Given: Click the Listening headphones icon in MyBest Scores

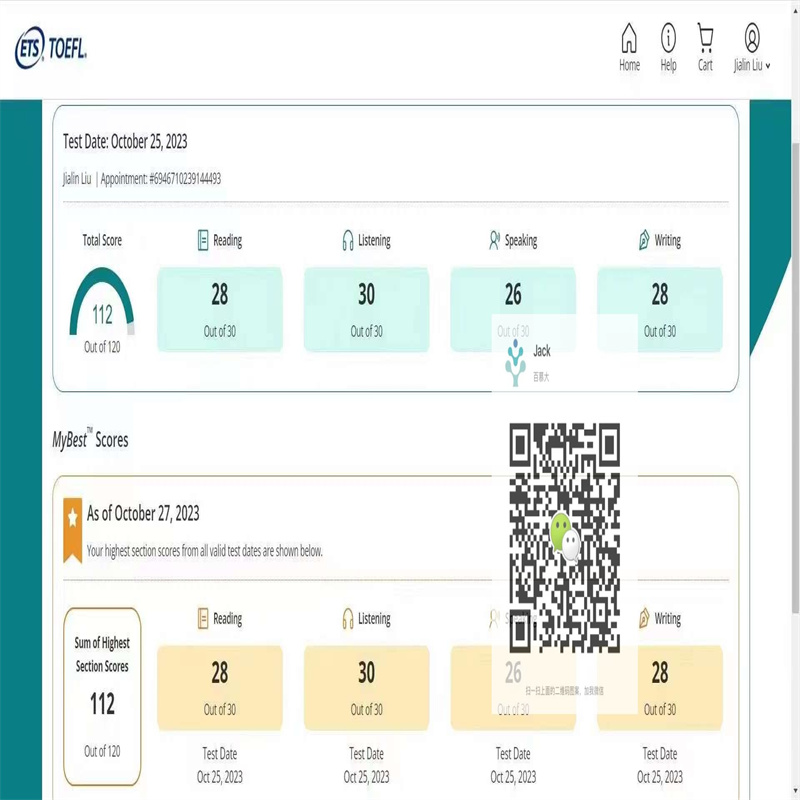Looking at the screenshot, I should (348, 618).
